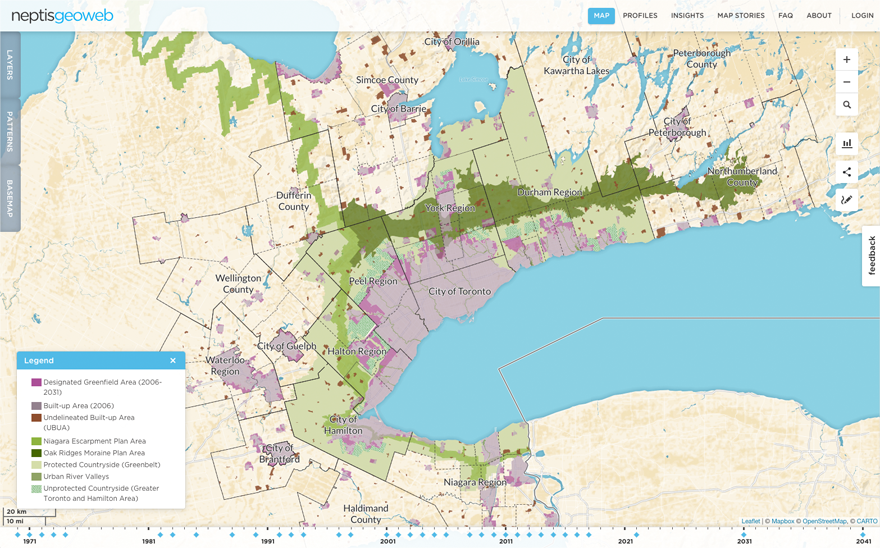Zoom in on the map

[846, 60]
